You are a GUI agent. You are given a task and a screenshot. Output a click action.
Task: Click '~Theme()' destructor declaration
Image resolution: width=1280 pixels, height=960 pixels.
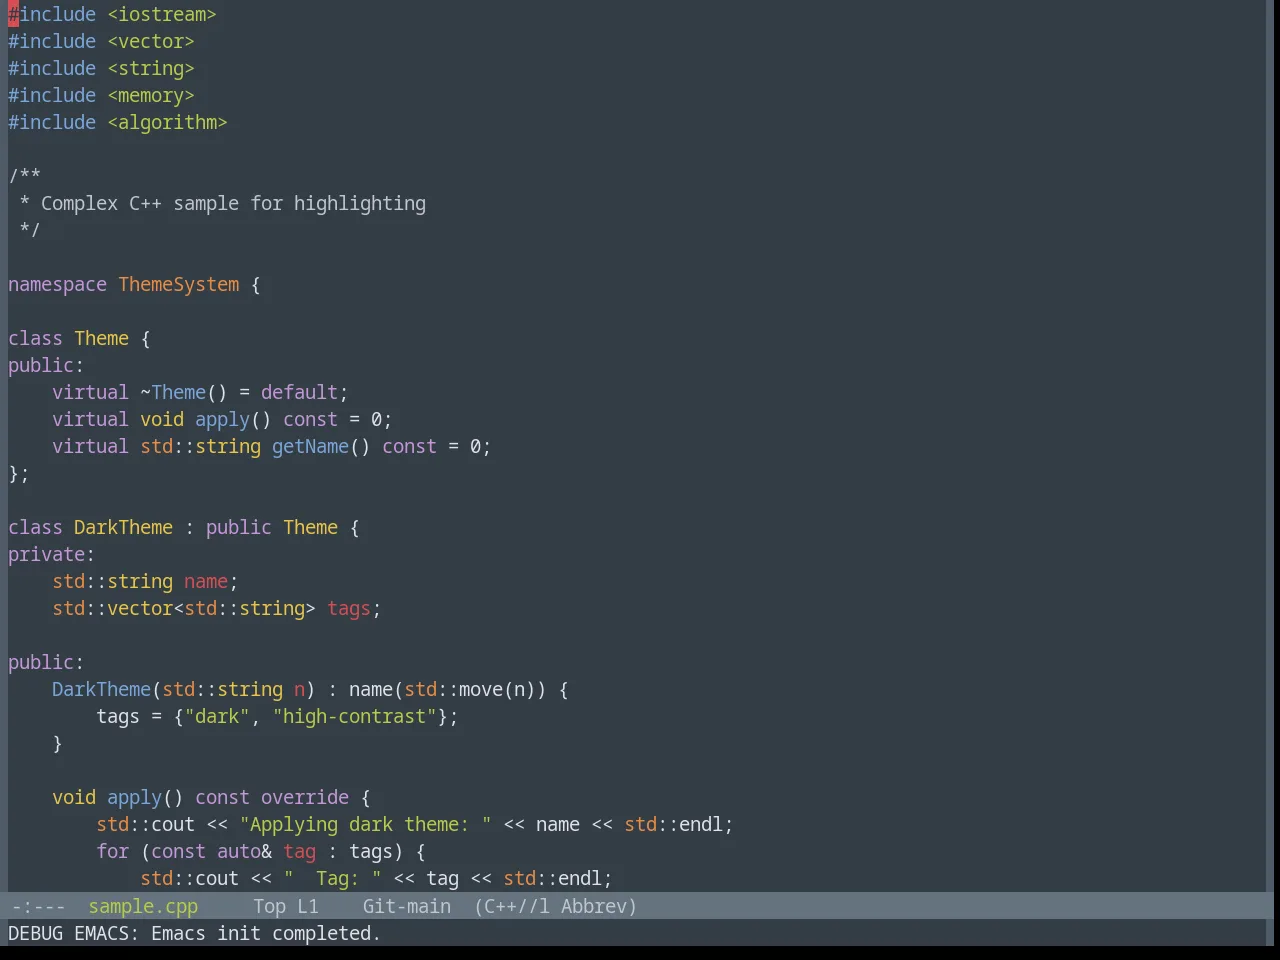point(184,392)
